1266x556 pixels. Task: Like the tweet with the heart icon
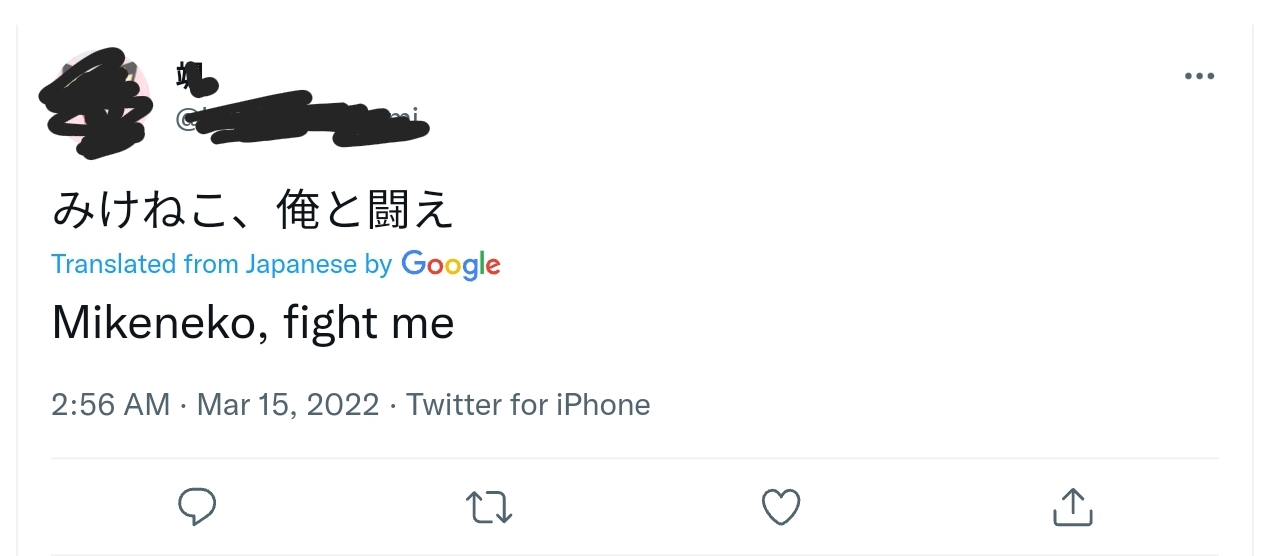pos(781,507)
